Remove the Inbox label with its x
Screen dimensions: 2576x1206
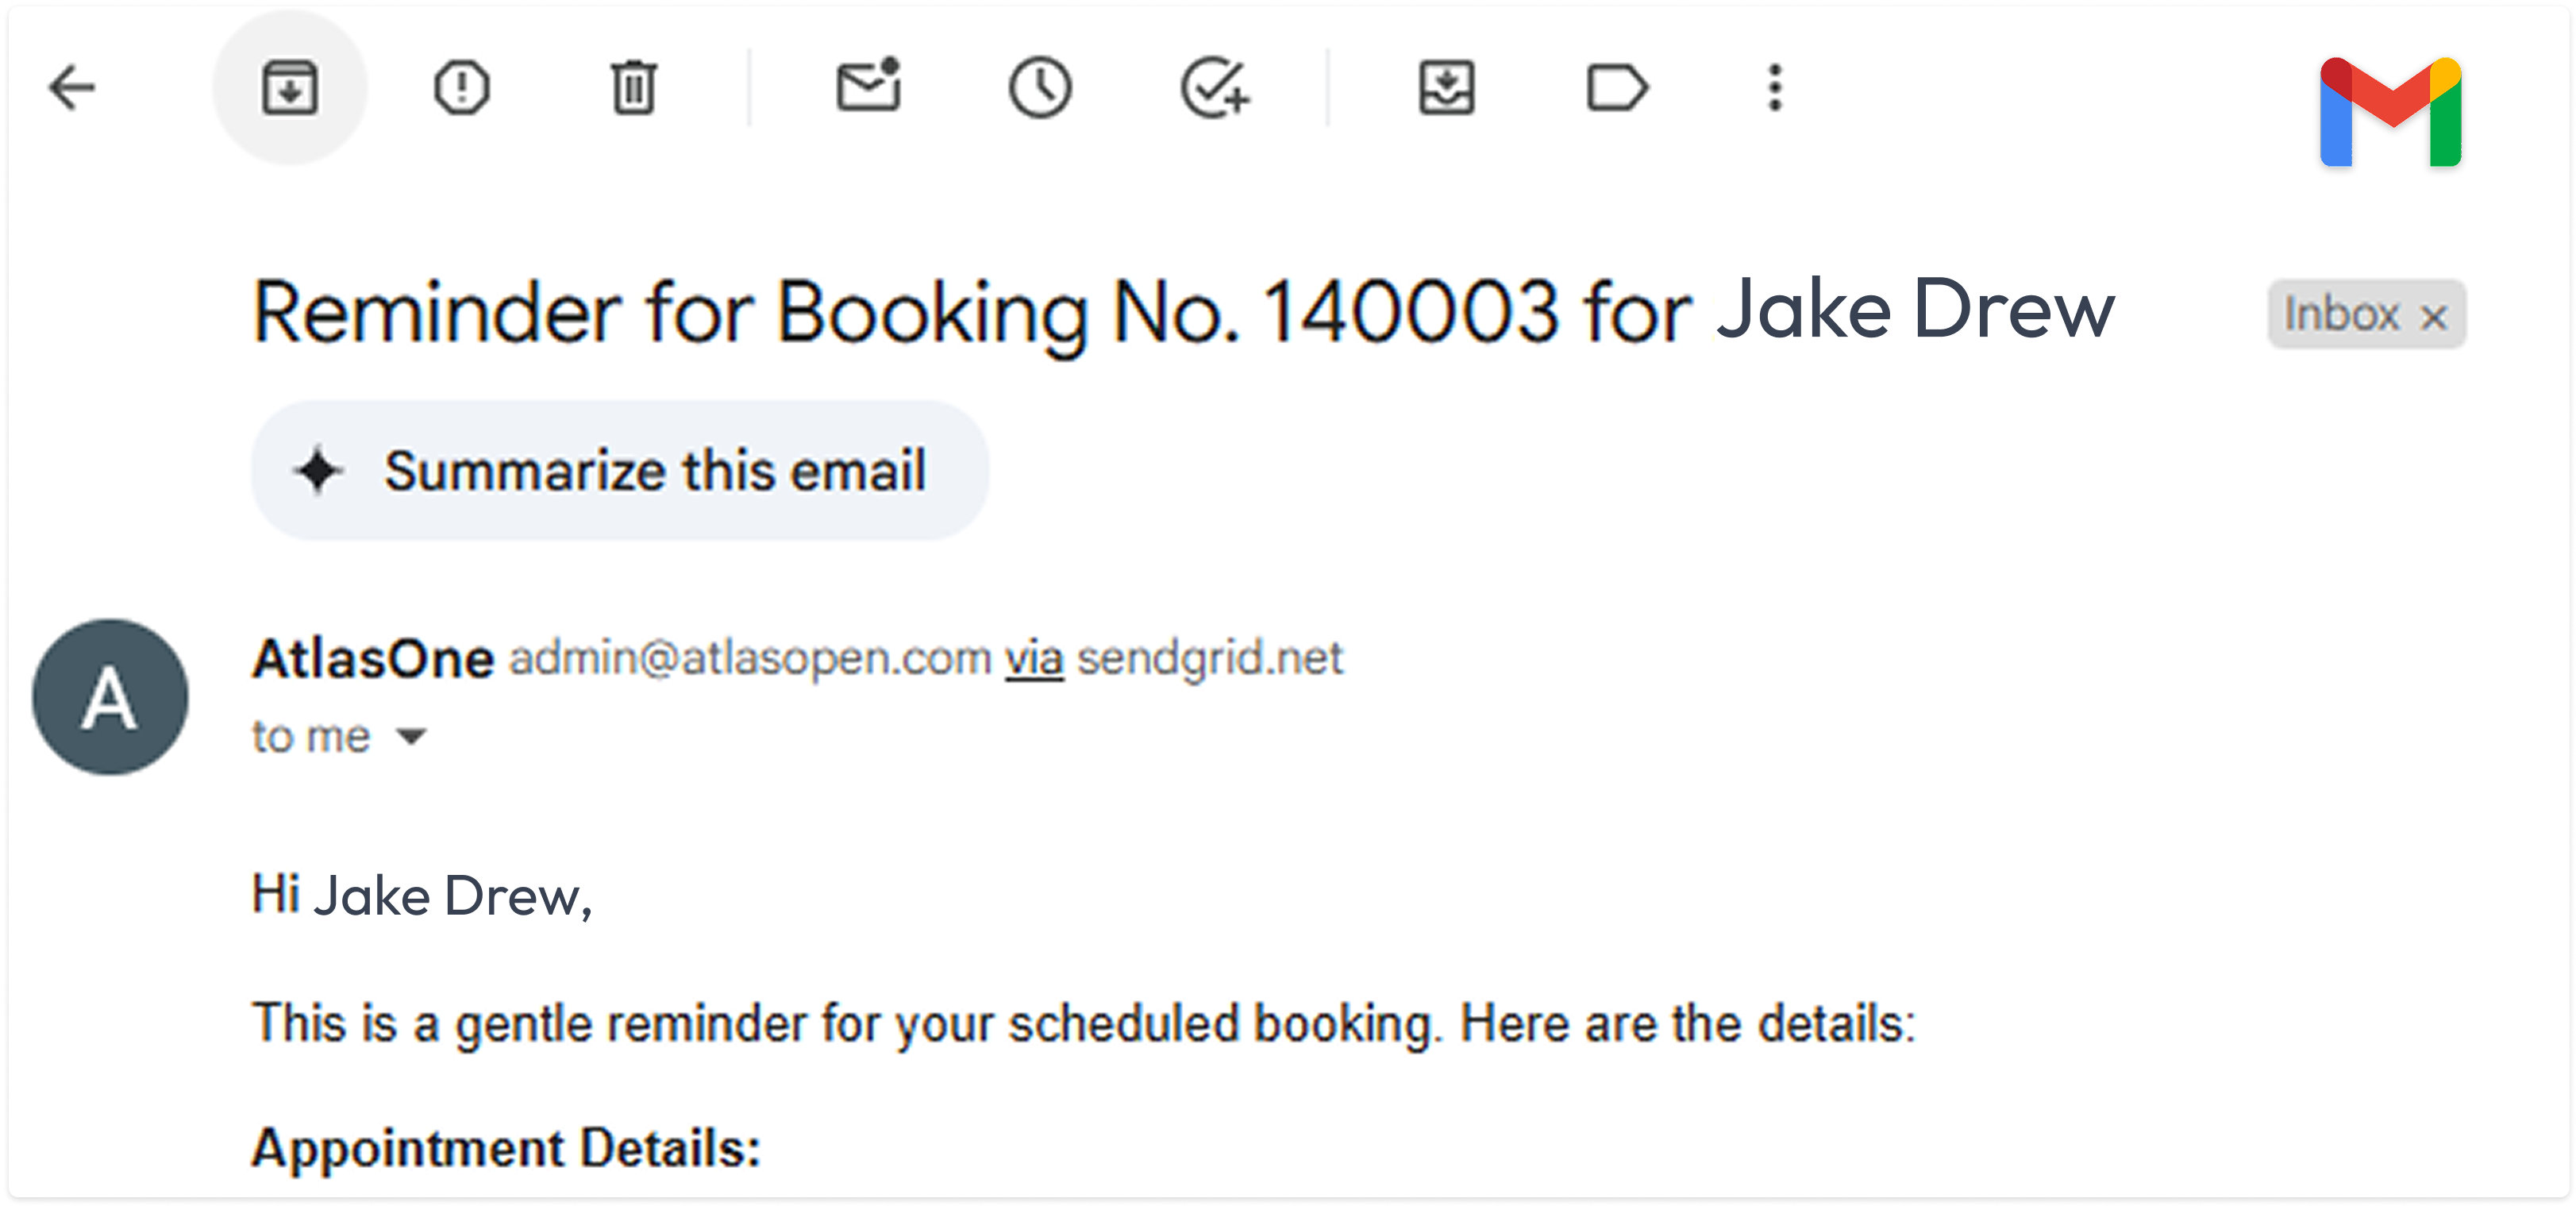tap(2434, 317)
